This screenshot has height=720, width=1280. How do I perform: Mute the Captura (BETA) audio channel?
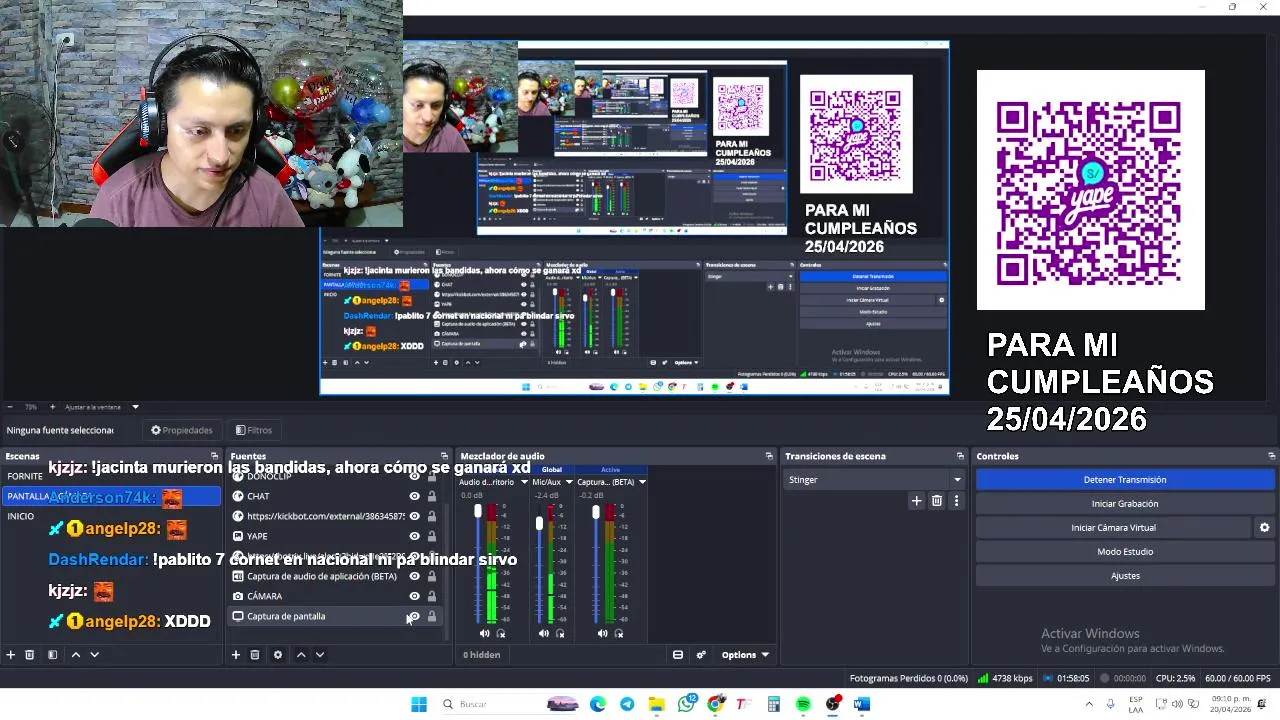[x=602, y=633]
